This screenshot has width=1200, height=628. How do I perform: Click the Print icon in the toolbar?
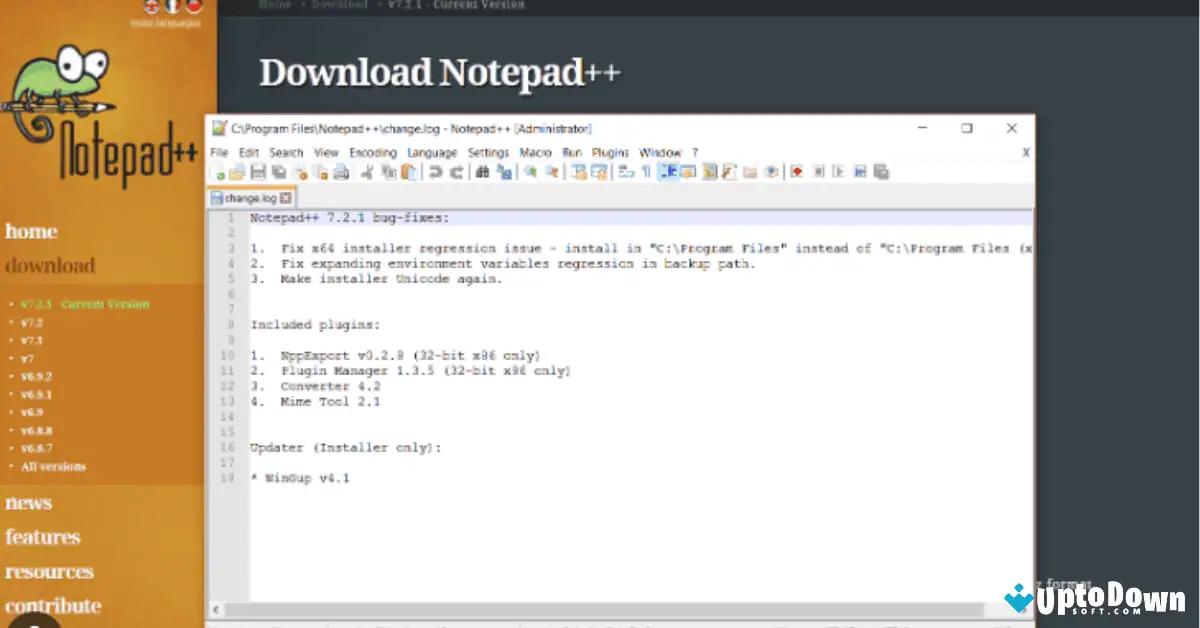click(x=341, y=171)
